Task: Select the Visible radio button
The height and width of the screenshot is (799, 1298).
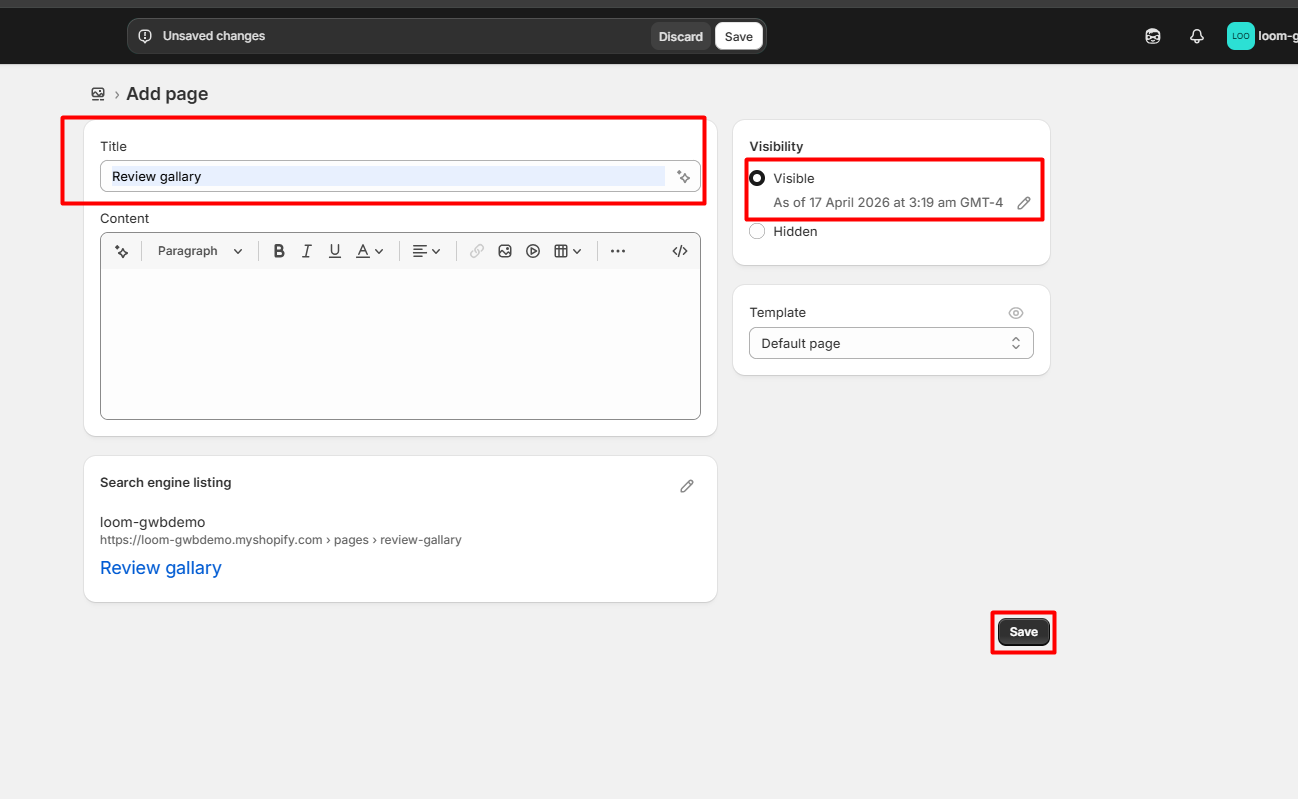Action: click(x=757, y=178)
